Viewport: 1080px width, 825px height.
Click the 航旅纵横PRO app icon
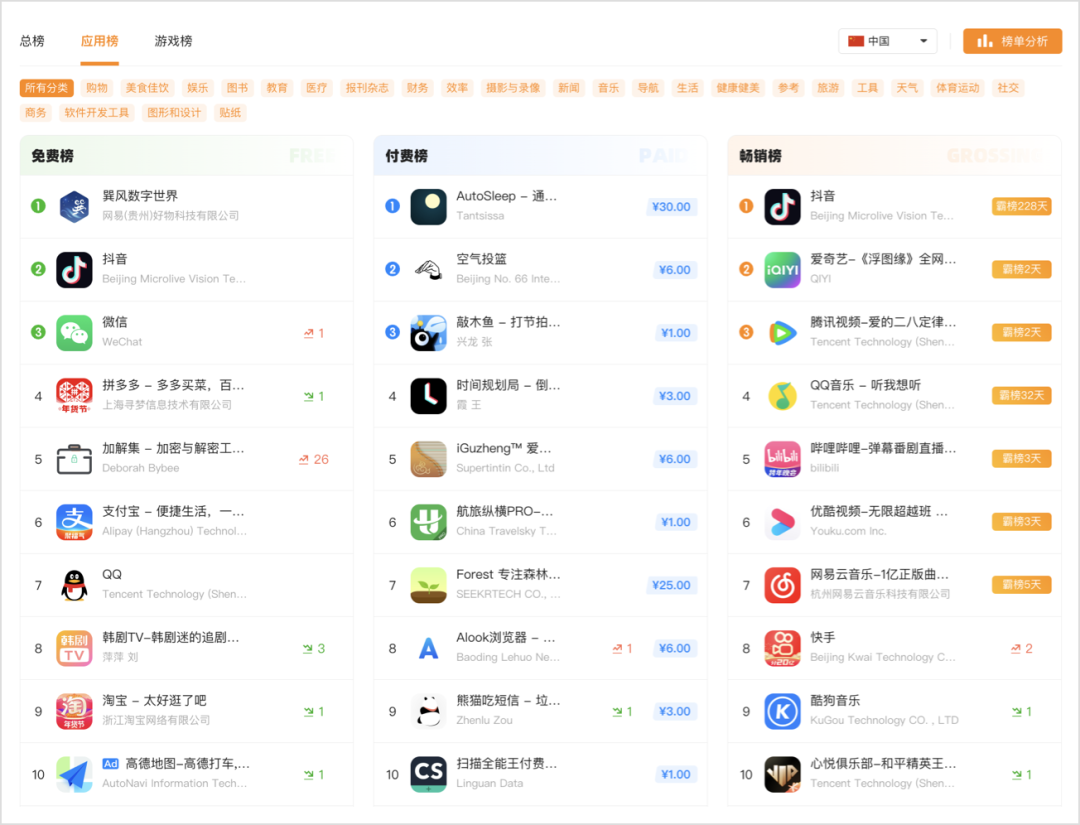pos(428,522)
